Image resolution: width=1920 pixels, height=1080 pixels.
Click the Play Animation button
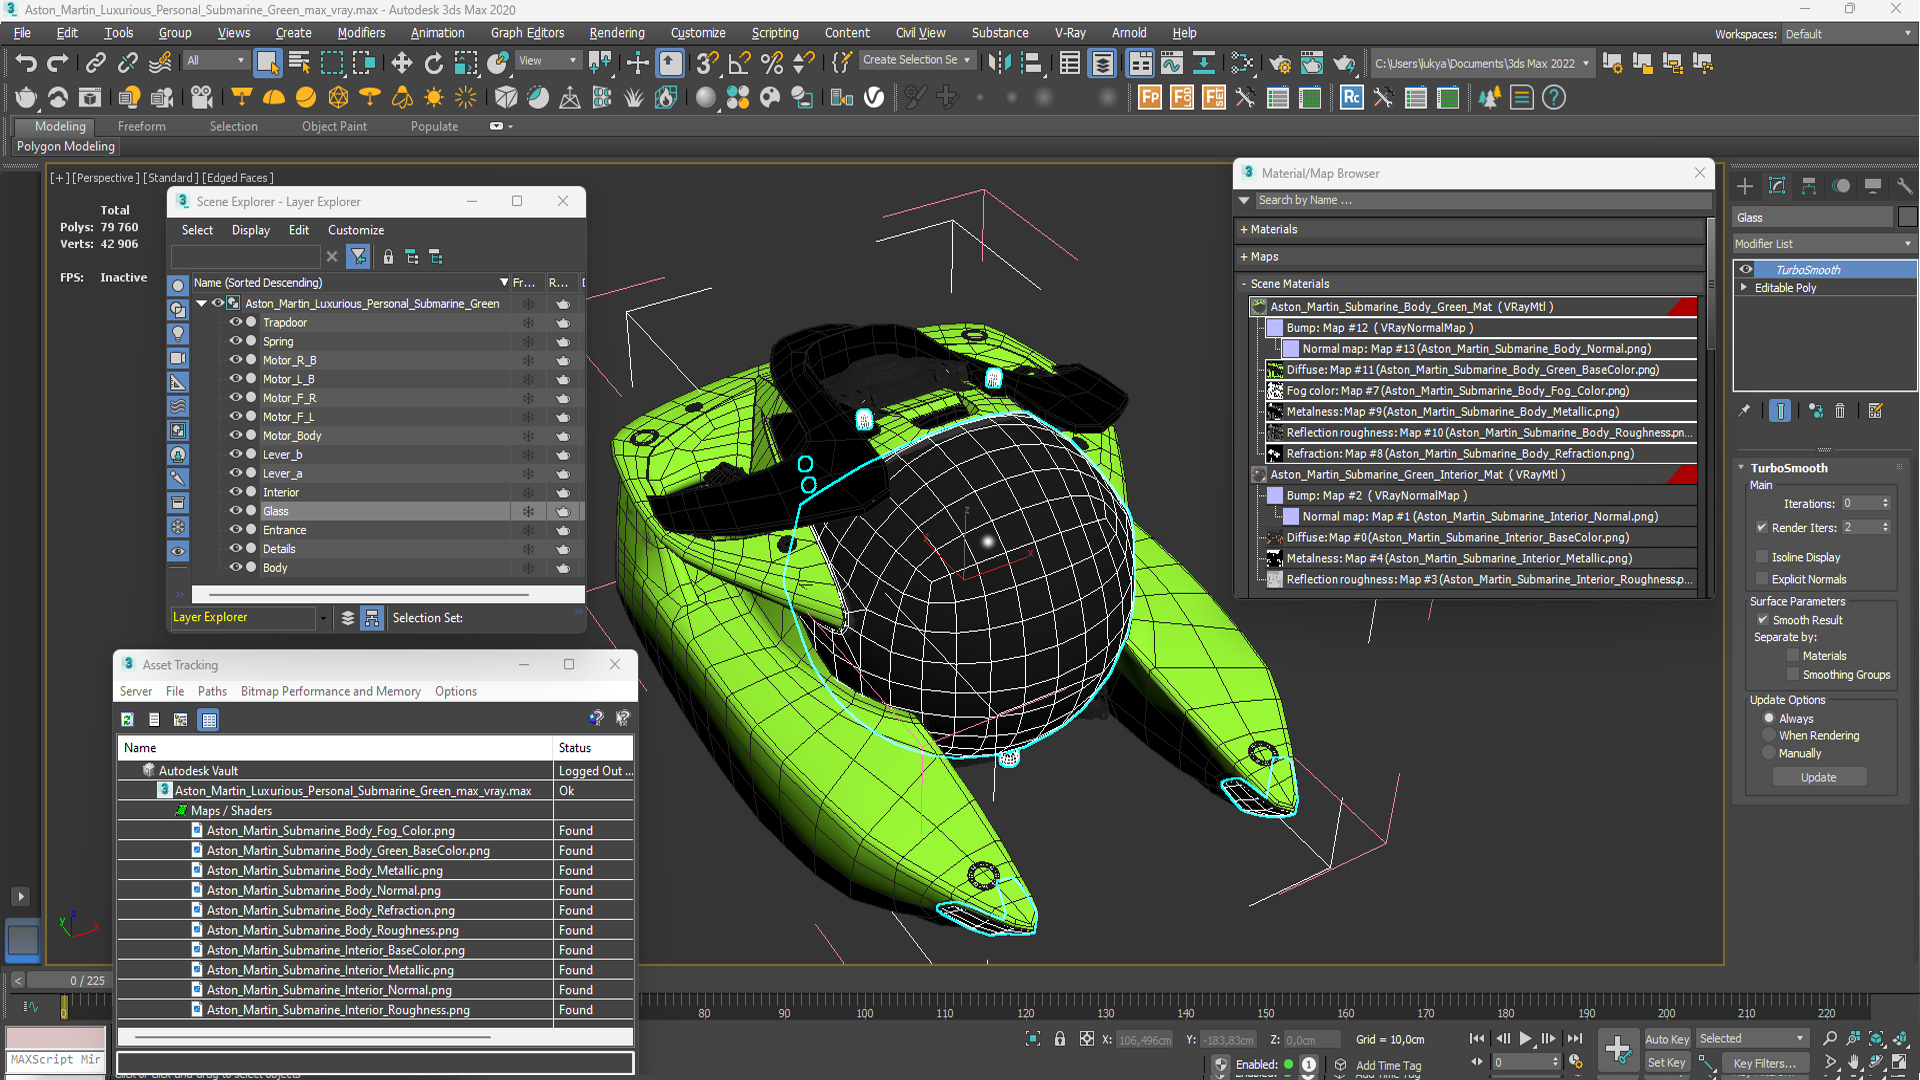click(x=1525, y=1039)
